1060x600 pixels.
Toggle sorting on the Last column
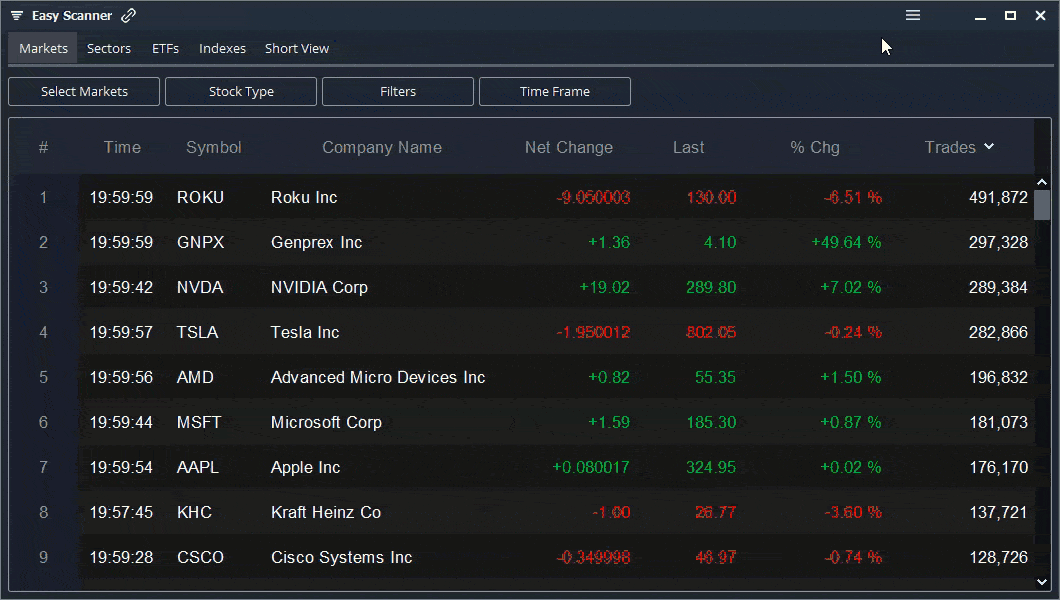click(x=688, y=147)
